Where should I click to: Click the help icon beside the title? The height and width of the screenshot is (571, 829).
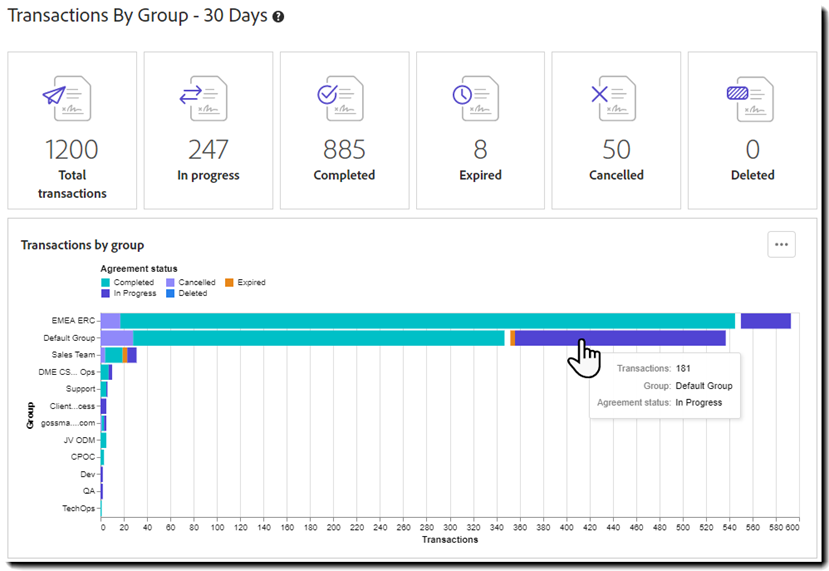(x=278, y=18)
